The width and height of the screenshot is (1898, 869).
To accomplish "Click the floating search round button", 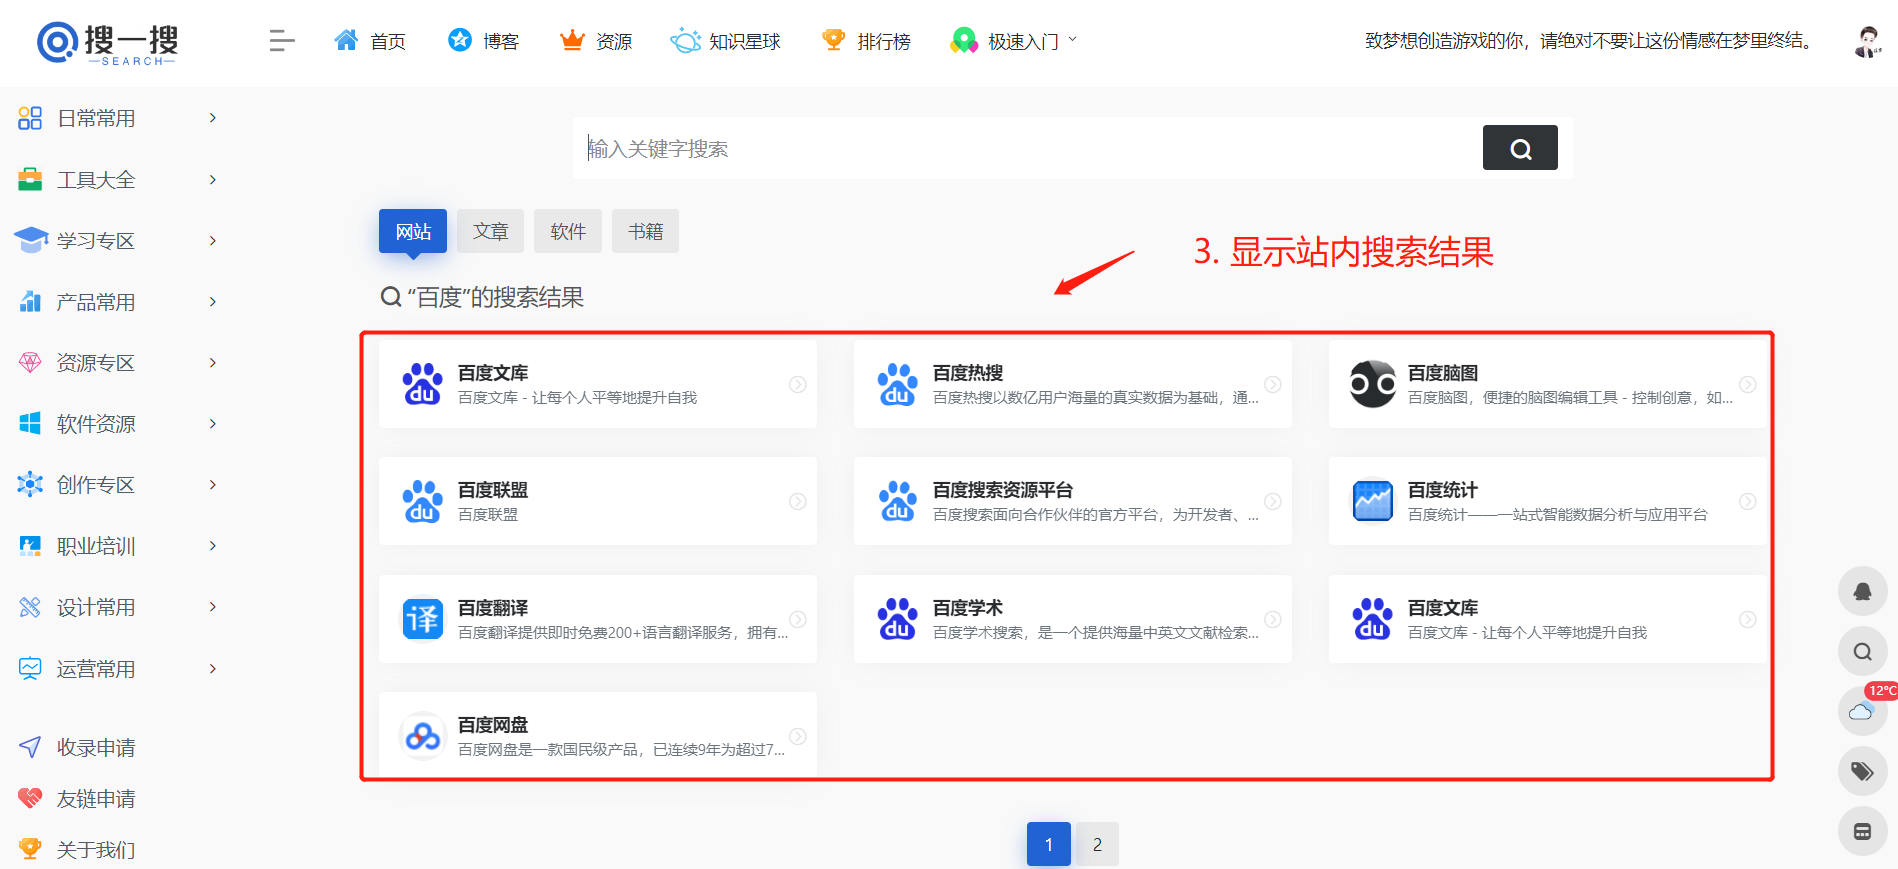I will (x=1863, y=652).
